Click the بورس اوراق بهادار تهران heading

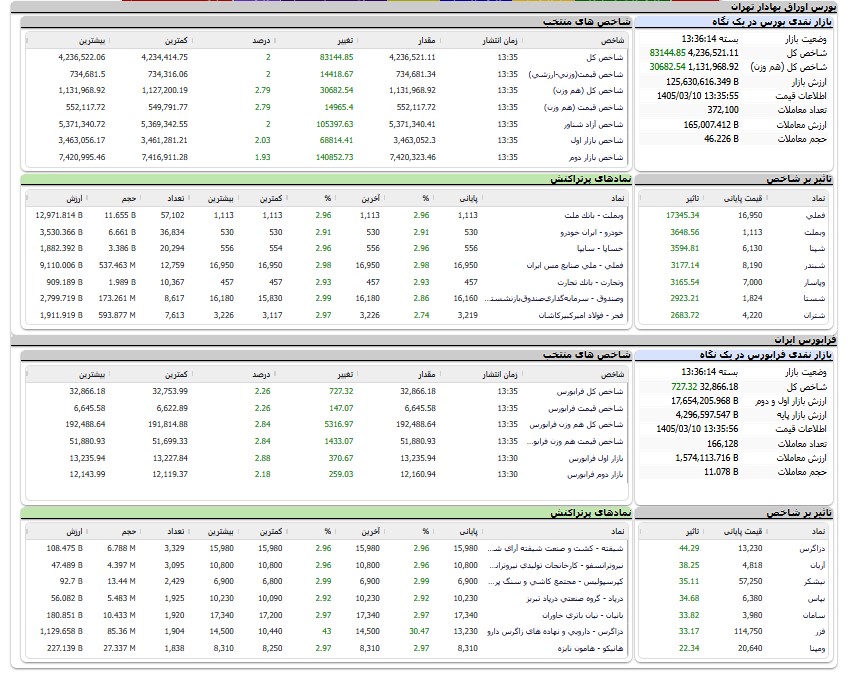click(783, 7)
